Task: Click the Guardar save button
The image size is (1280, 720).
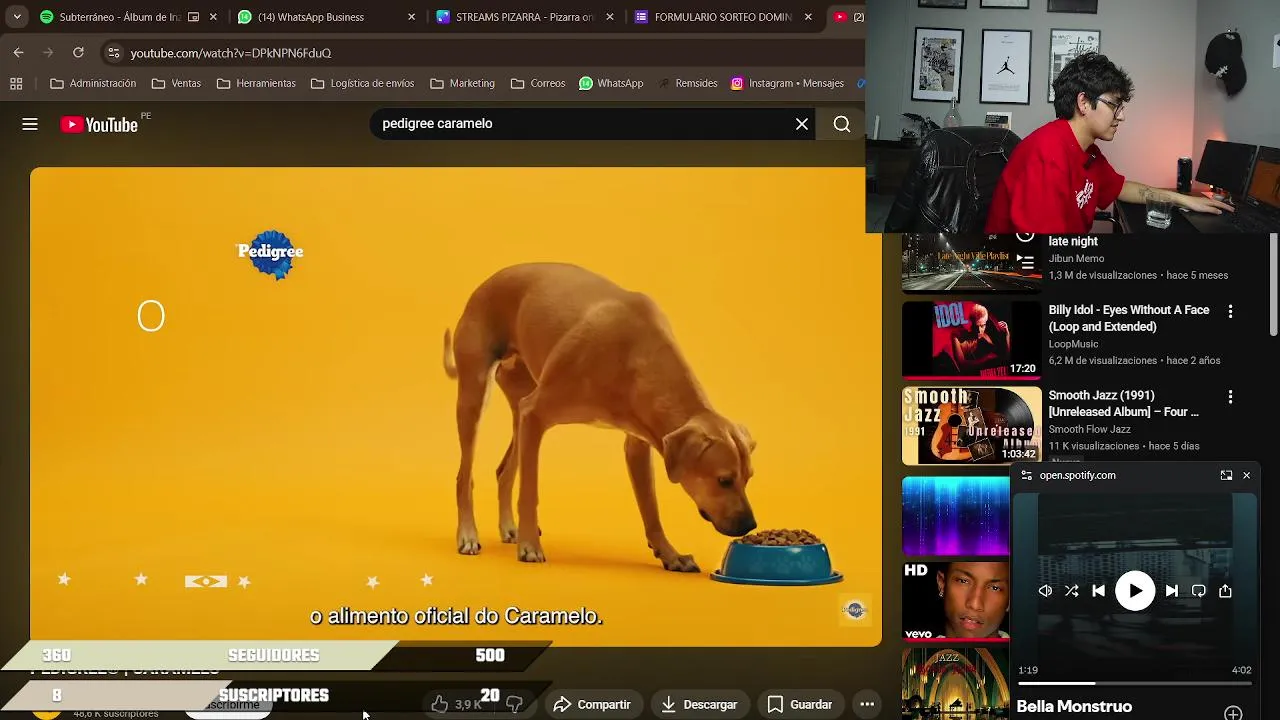Action: click(x=799, y=704)
